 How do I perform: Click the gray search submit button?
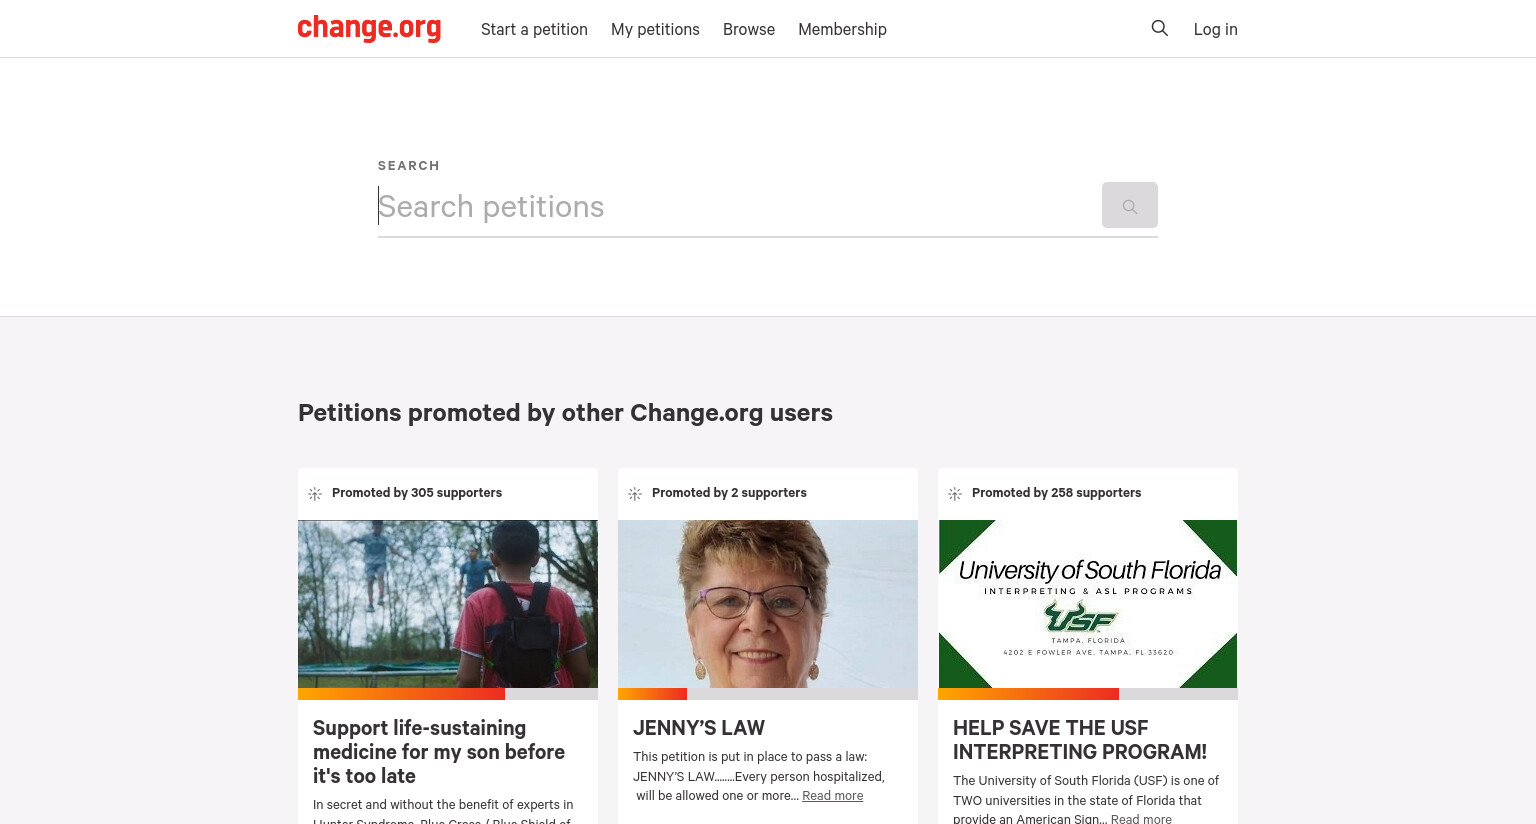(1129, 205)
